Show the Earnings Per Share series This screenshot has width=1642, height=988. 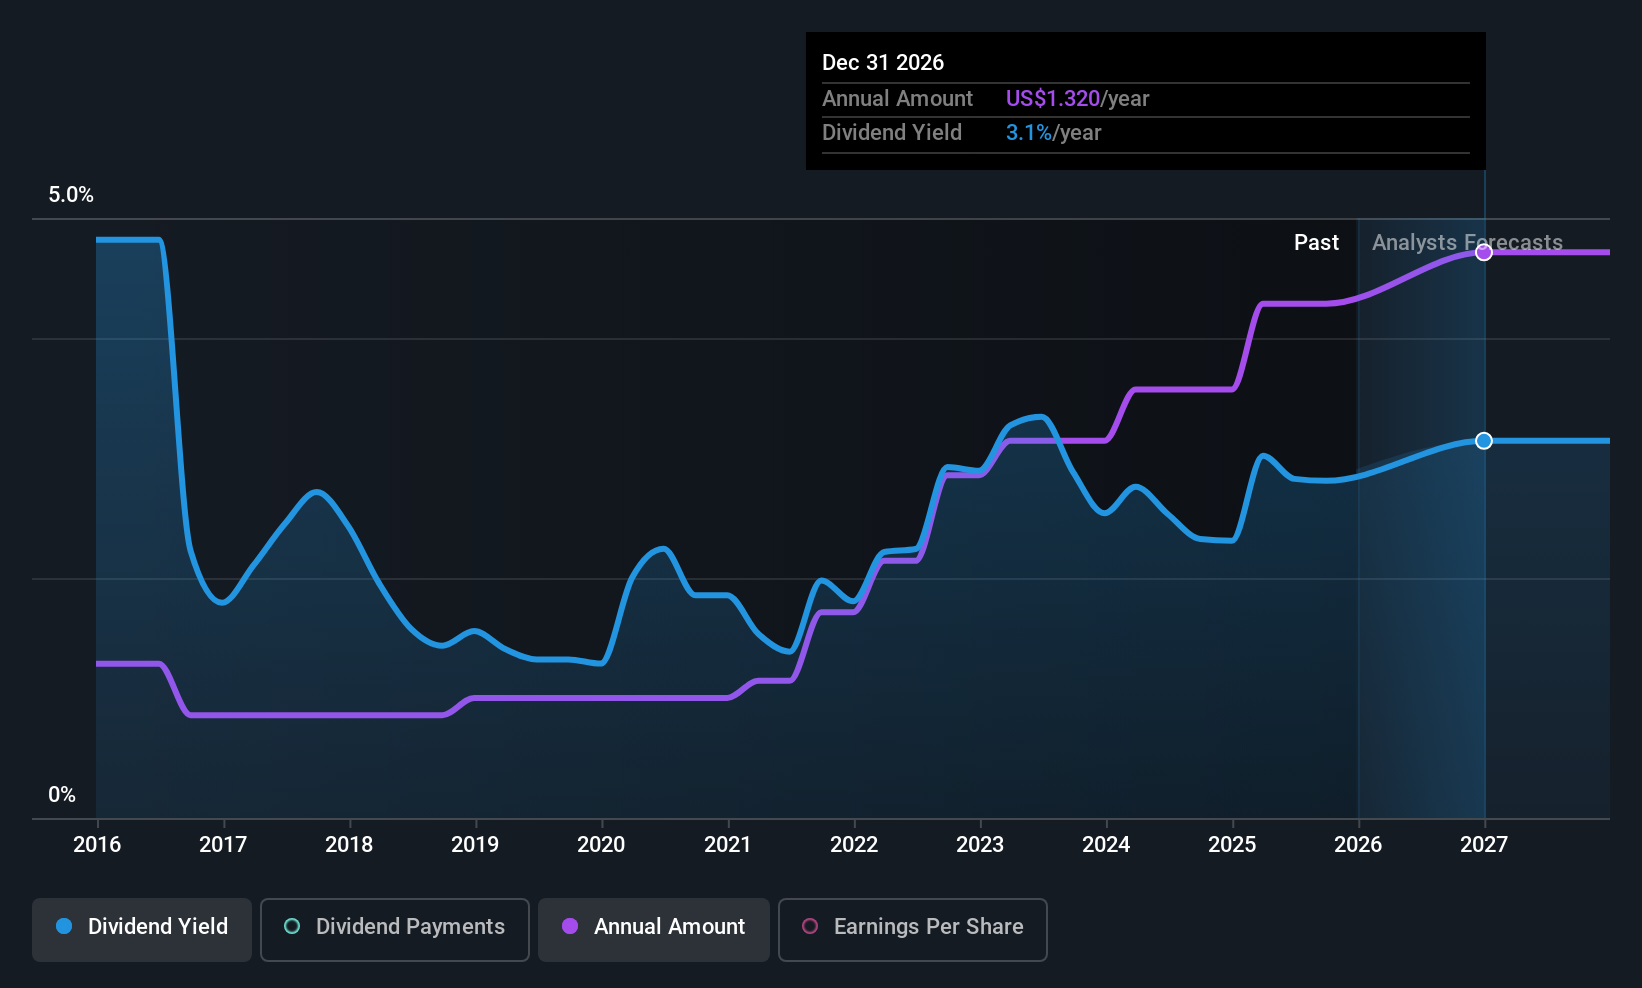(913, 930)
